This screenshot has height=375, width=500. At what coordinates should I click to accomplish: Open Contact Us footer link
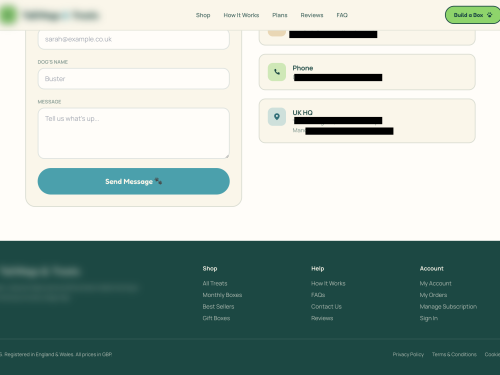pyautogui.click(x=326, y=307)
